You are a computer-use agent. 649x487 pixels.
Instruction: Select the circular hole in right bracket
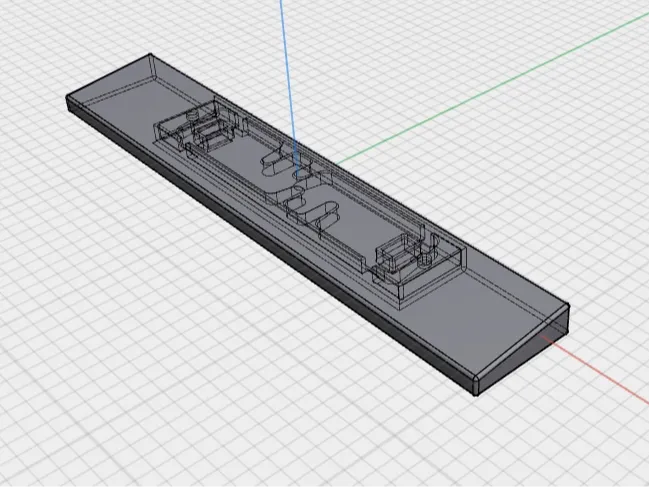pos(425,261)
